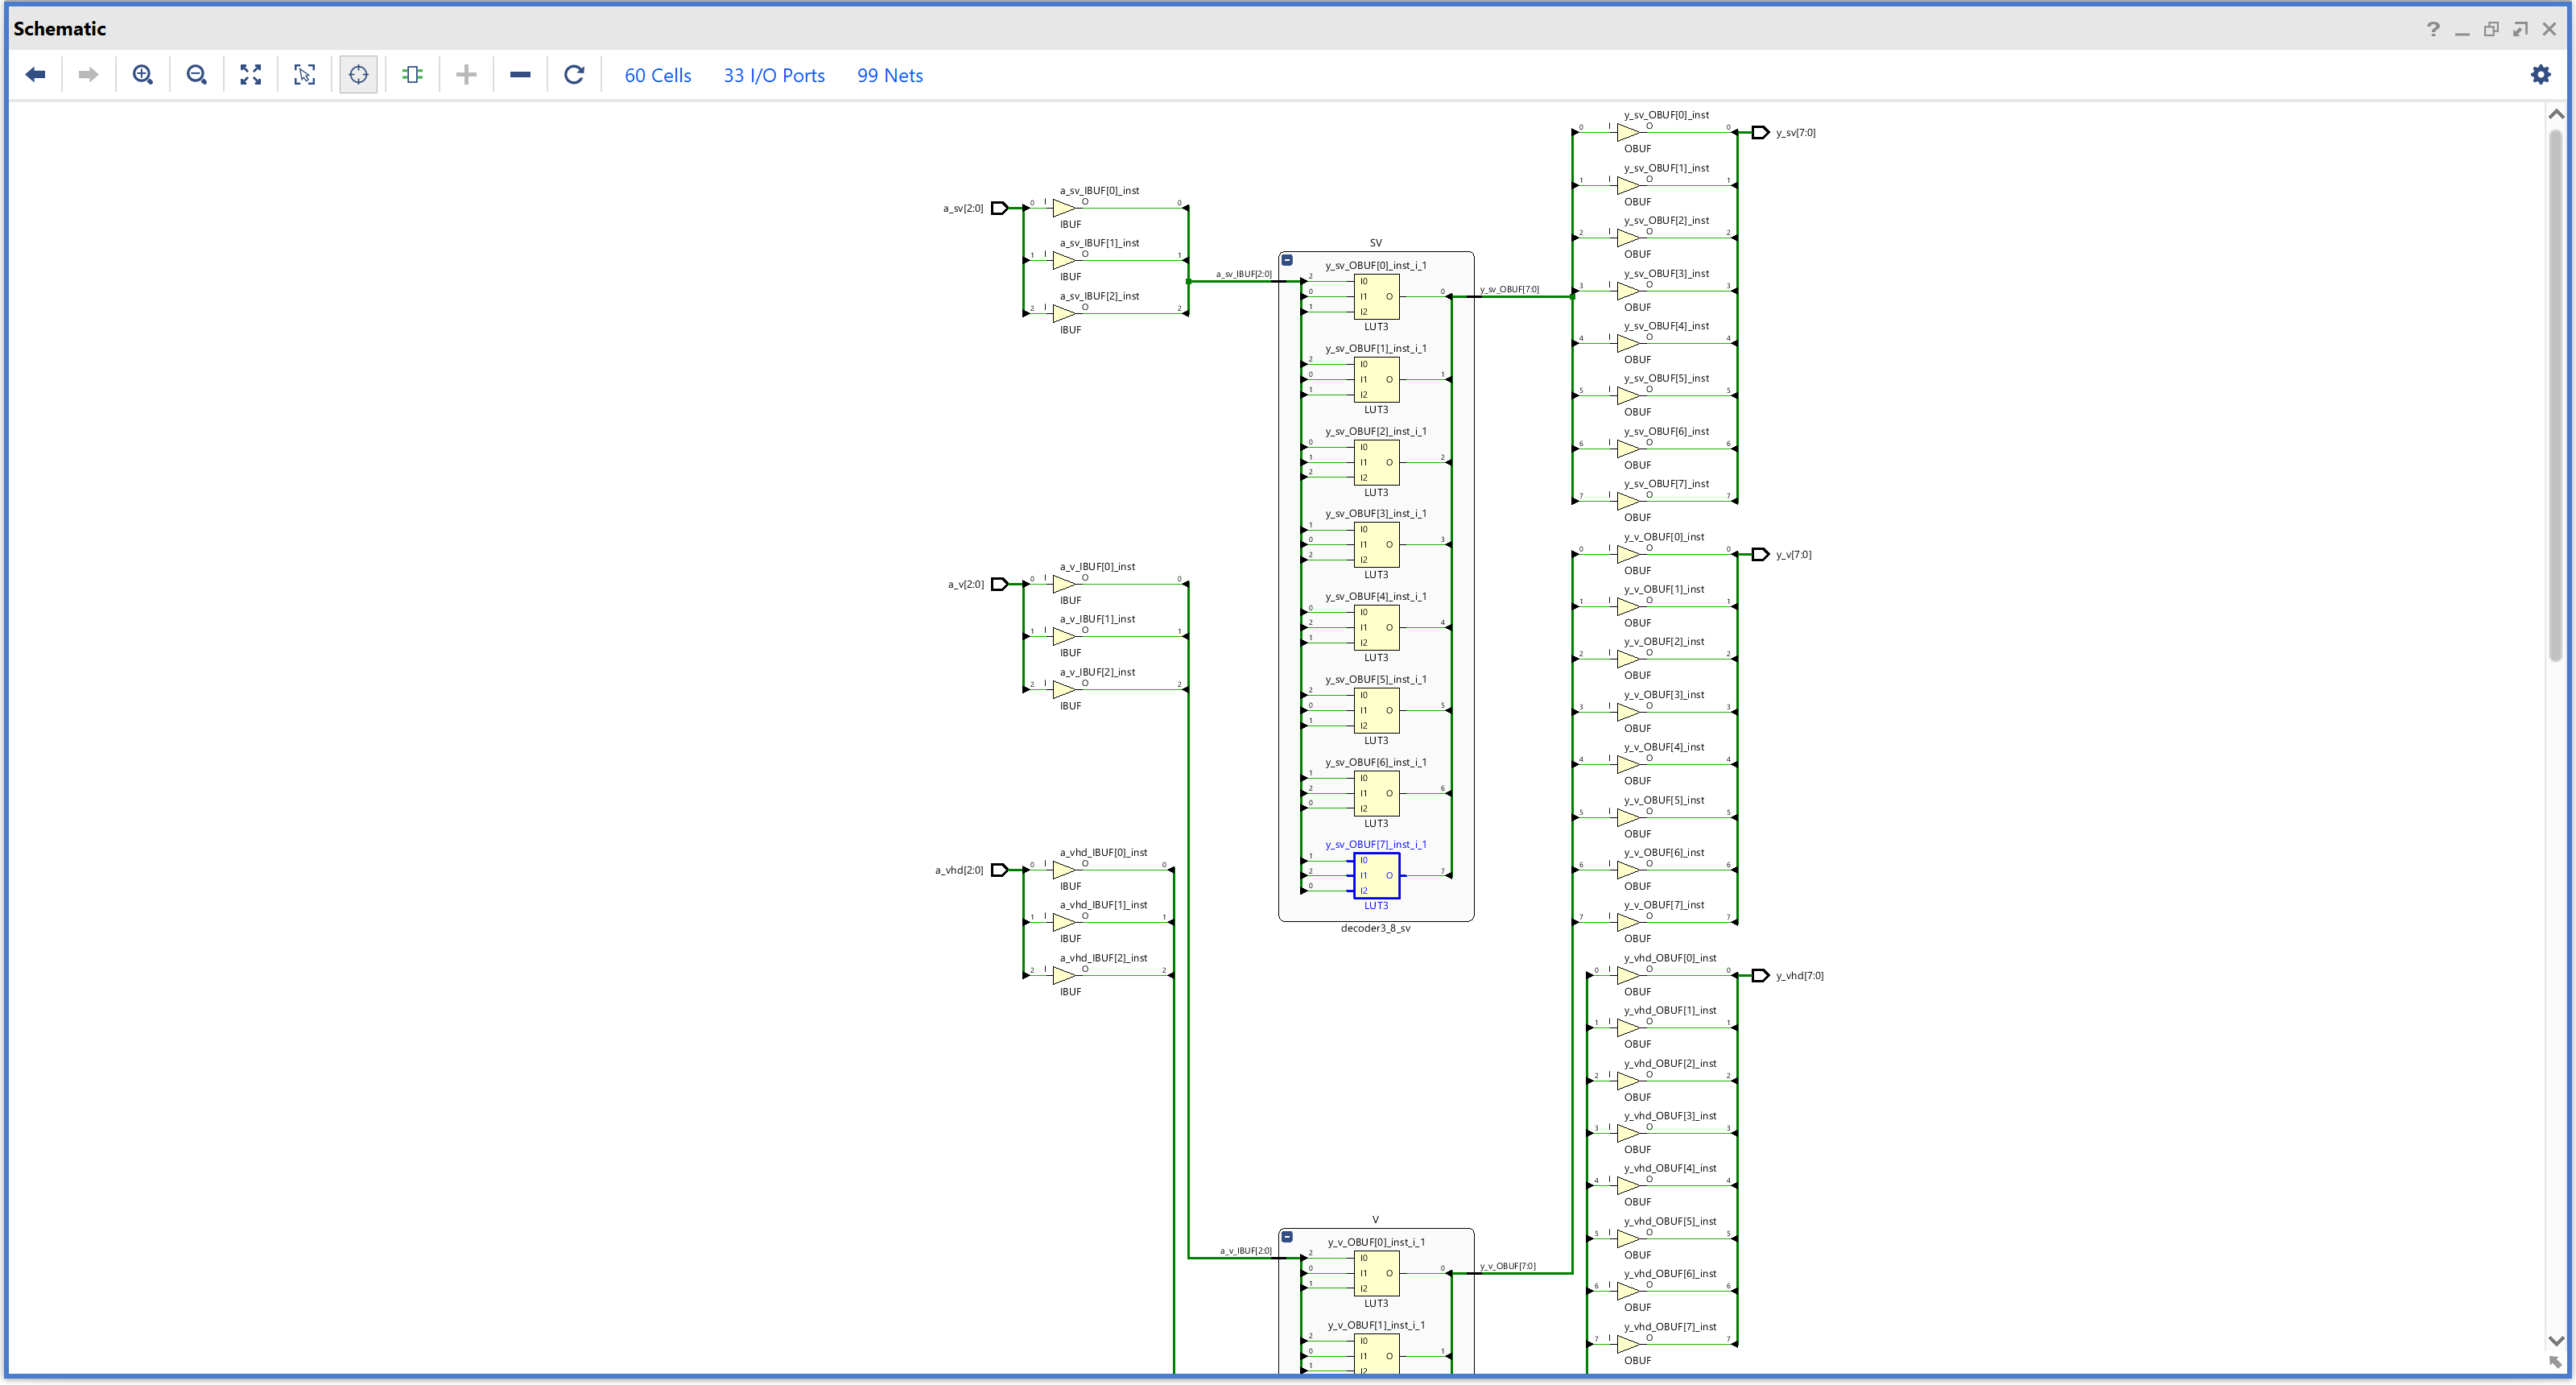
Task: Click the minus collapse icon in toolbar
Action: pos(520,75)
